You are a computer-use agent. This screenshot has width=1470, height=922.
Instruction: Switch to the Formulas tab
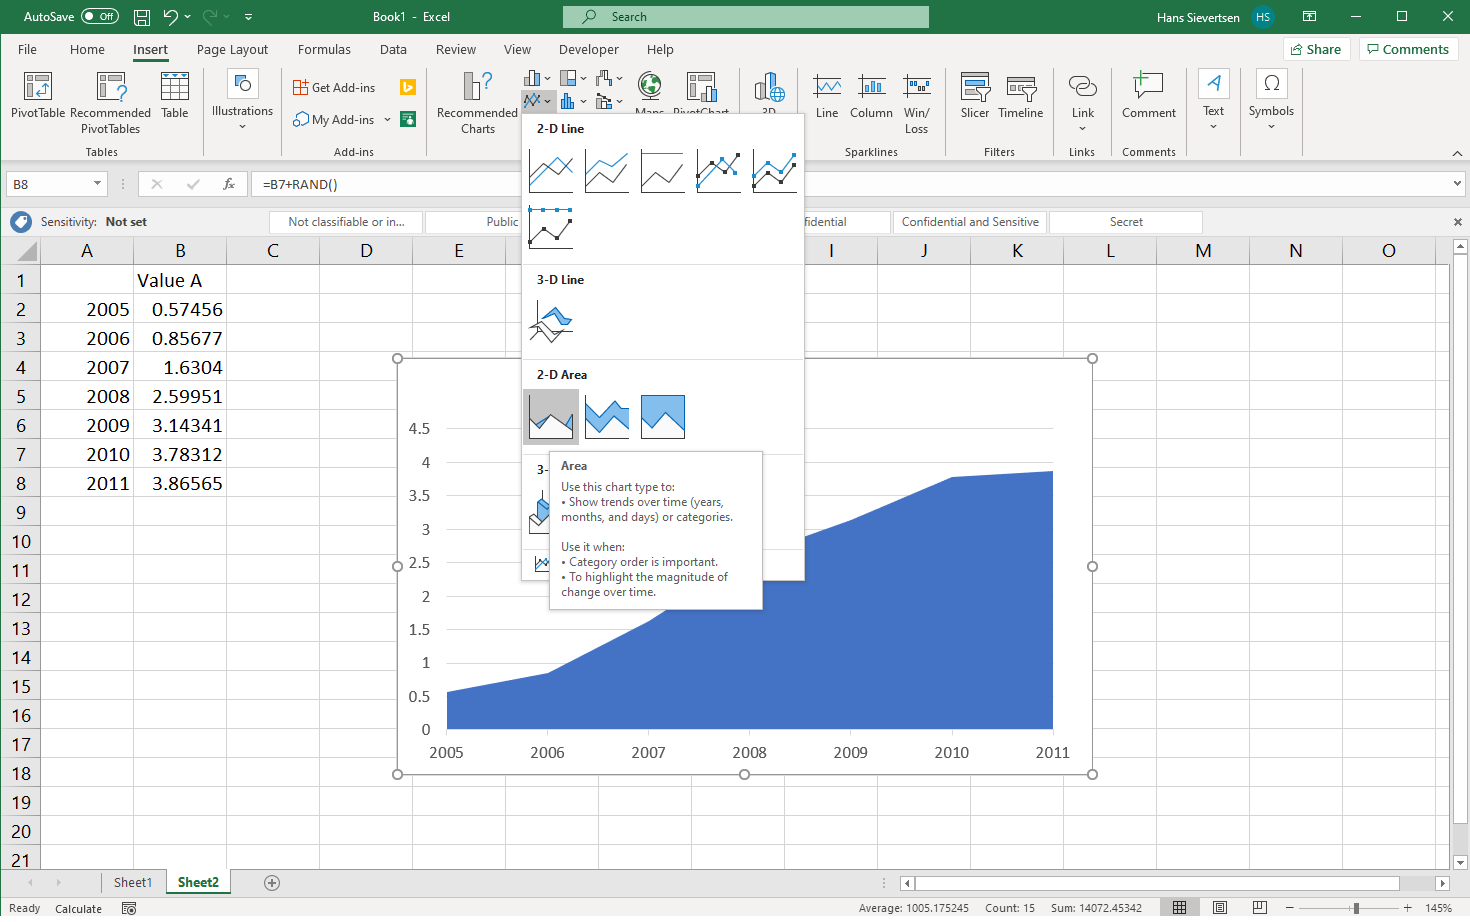(324, 49)
